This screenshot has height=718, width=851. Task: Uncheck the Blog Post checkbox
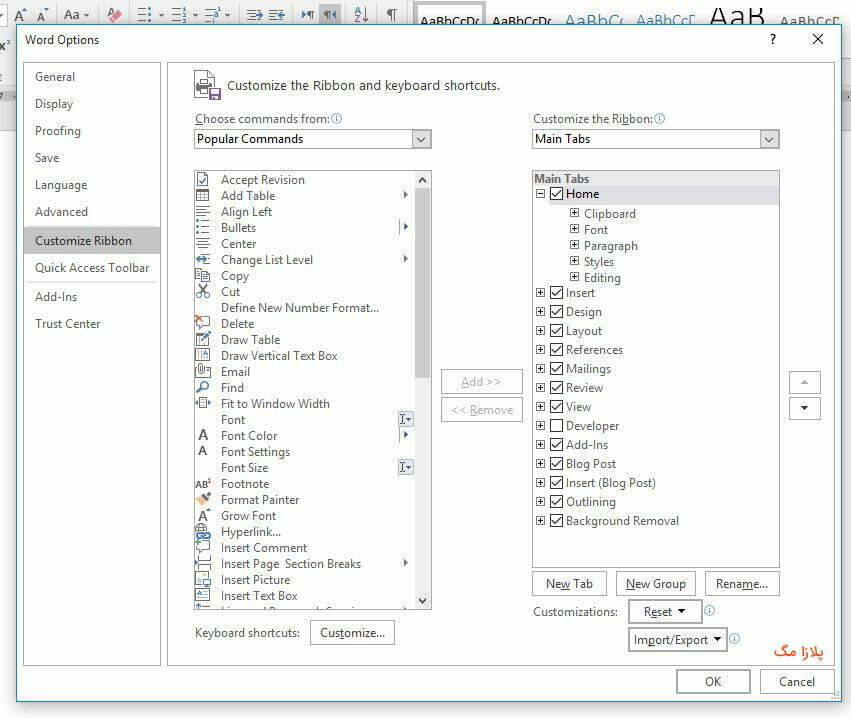pos(556,463)
